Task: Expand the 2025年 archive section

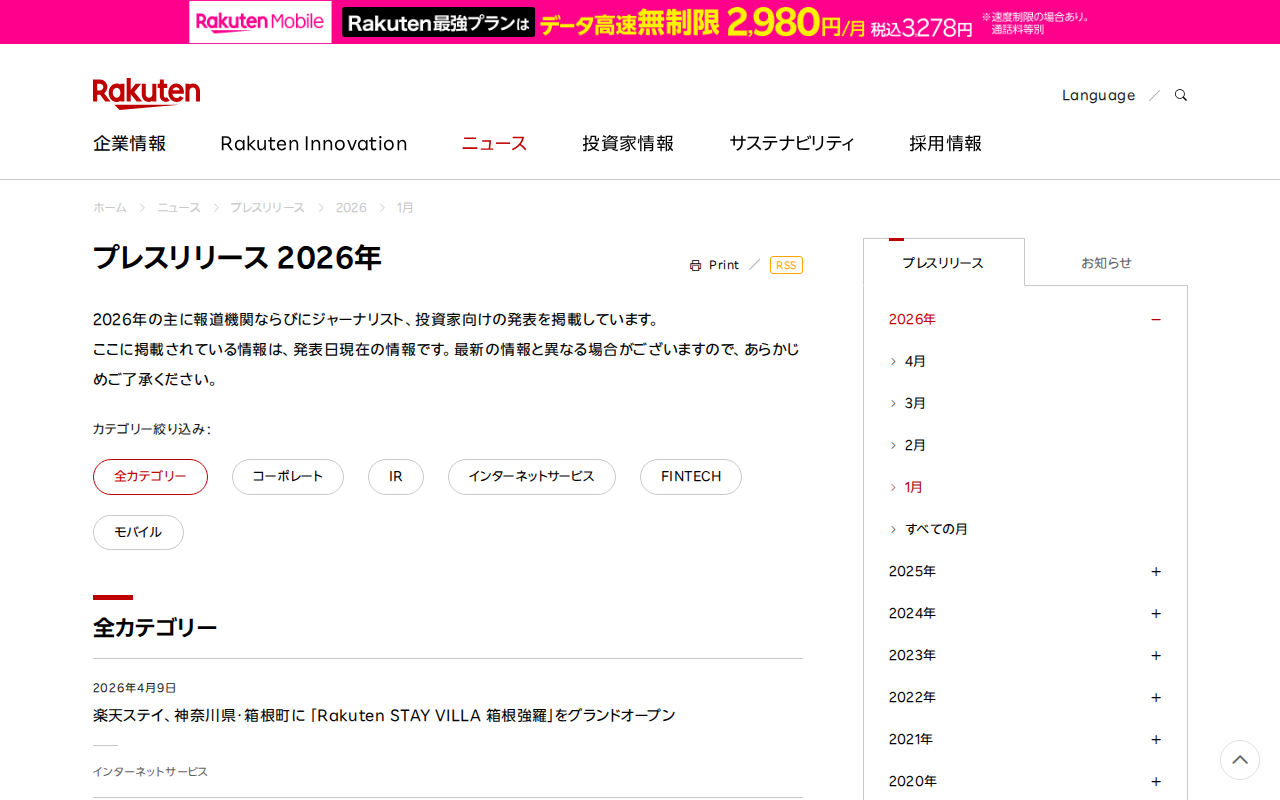Action: tap(1025, 571)
